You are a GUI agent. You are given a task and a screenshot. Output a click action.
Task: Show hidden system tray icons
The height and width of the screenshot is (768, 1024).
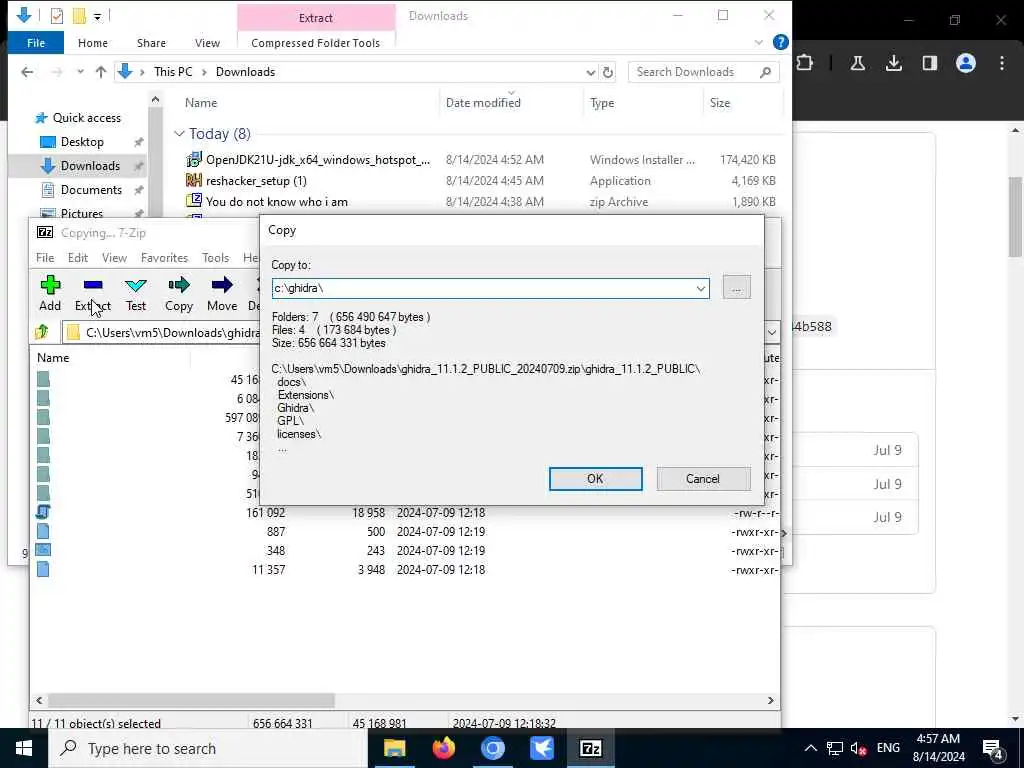tap(810, 748)
